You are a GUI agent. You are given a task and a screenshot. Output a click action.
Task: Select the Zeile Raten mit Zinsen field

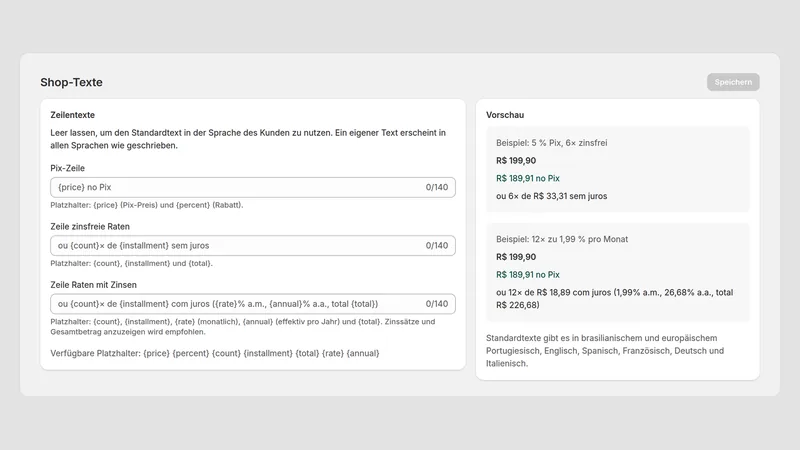pyautogui.click(x=253, y=304)
